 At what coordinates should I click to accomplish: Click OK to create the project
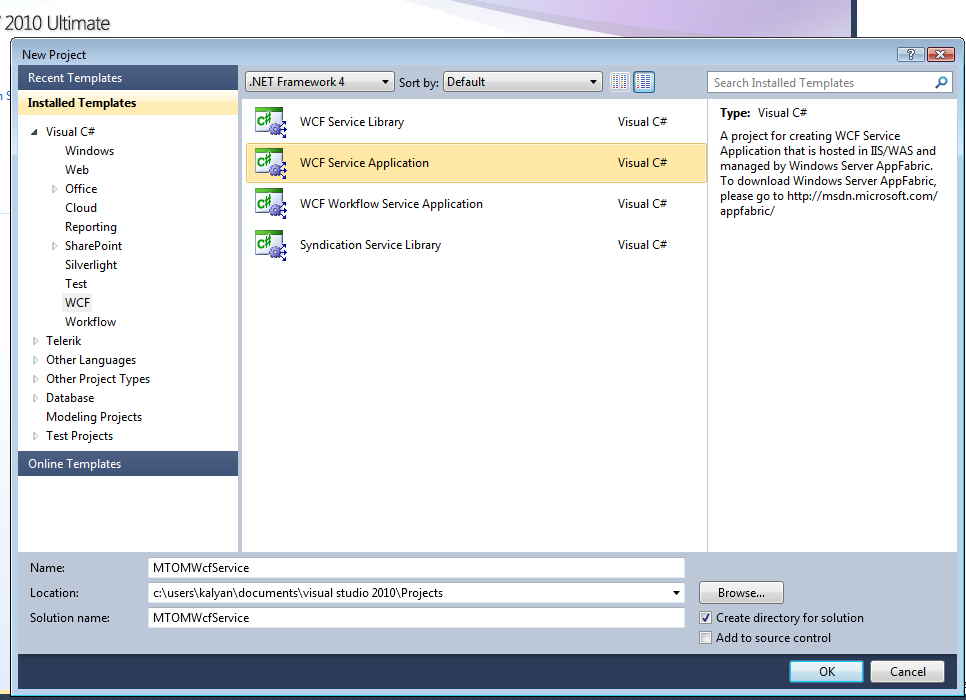(x=826, y=672)
